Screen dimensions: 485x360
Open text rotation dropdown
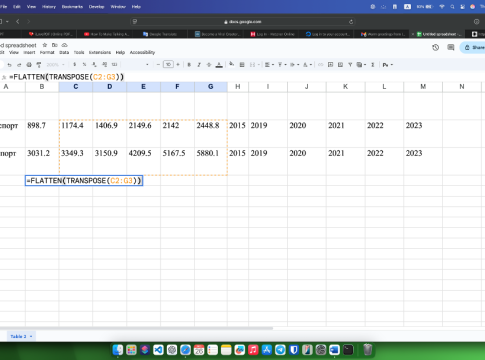pyautogui.click(x=307, y=65)
